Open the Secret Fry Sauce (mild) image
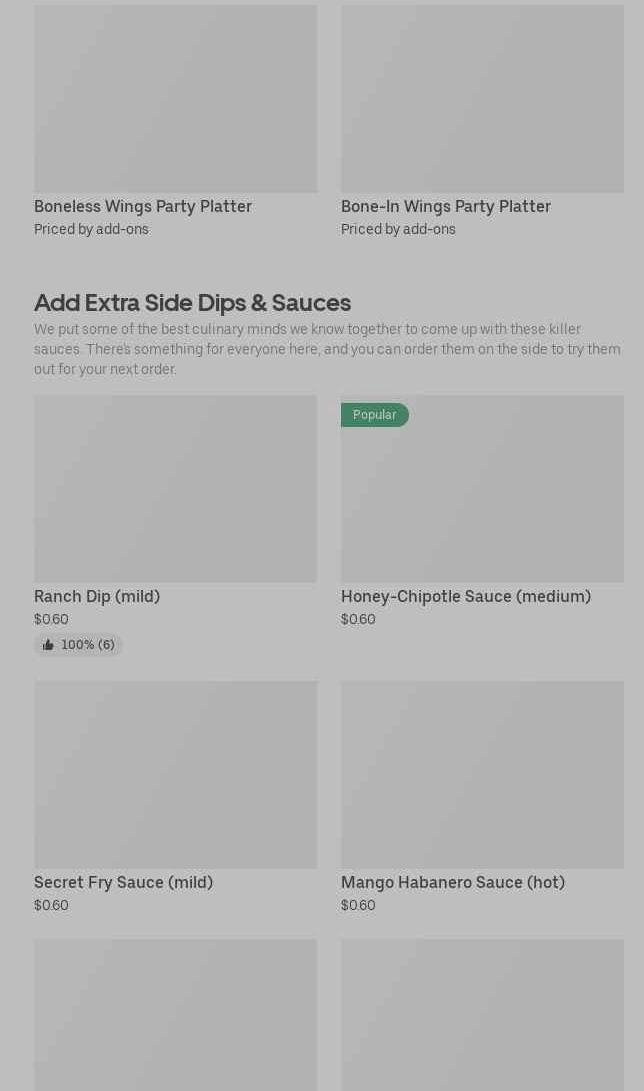Screen dimensions: 644x1091 pos(175,774)
